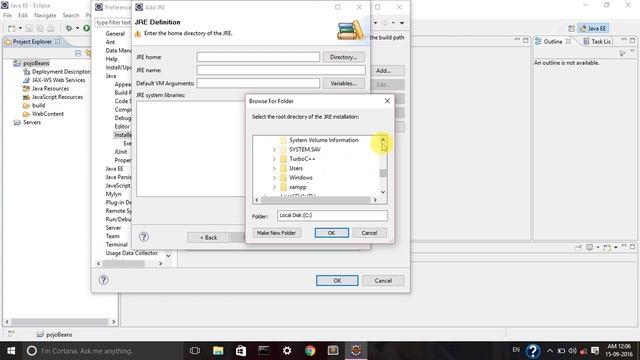Confirm folder selection with OK in Browse dialog

click(331, 233)
